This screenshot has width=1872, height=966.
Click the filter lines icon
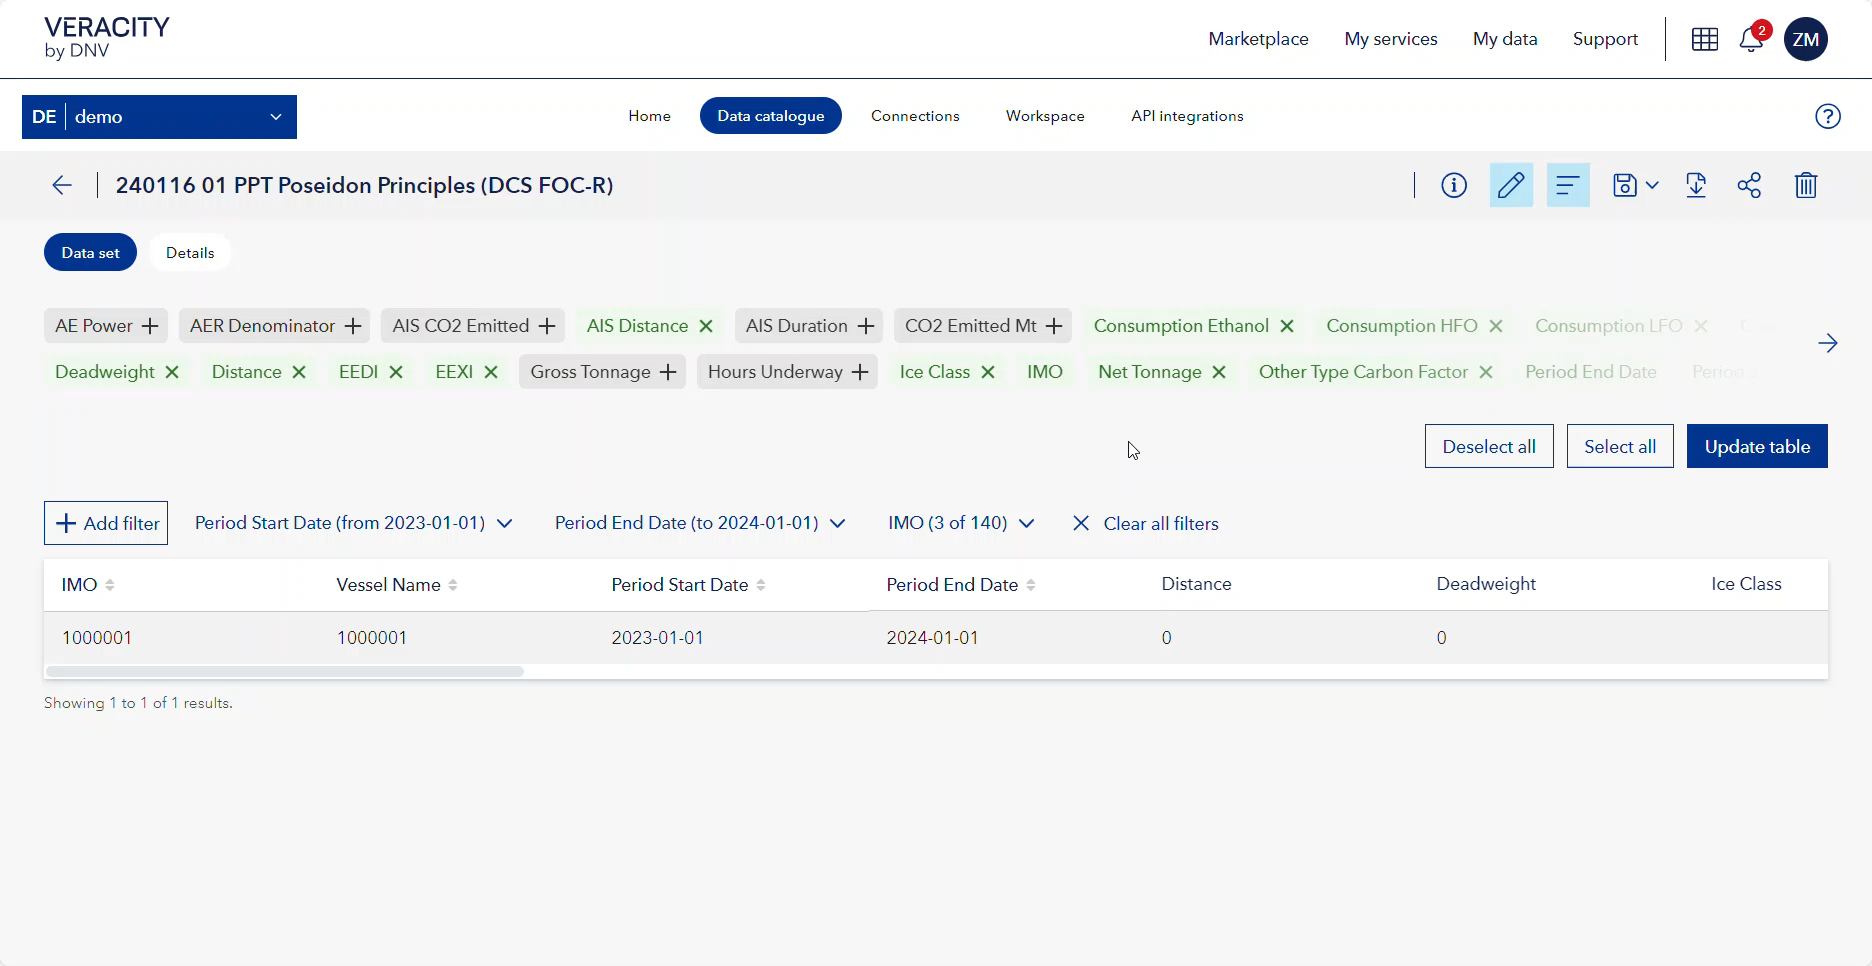point(1568,185)
